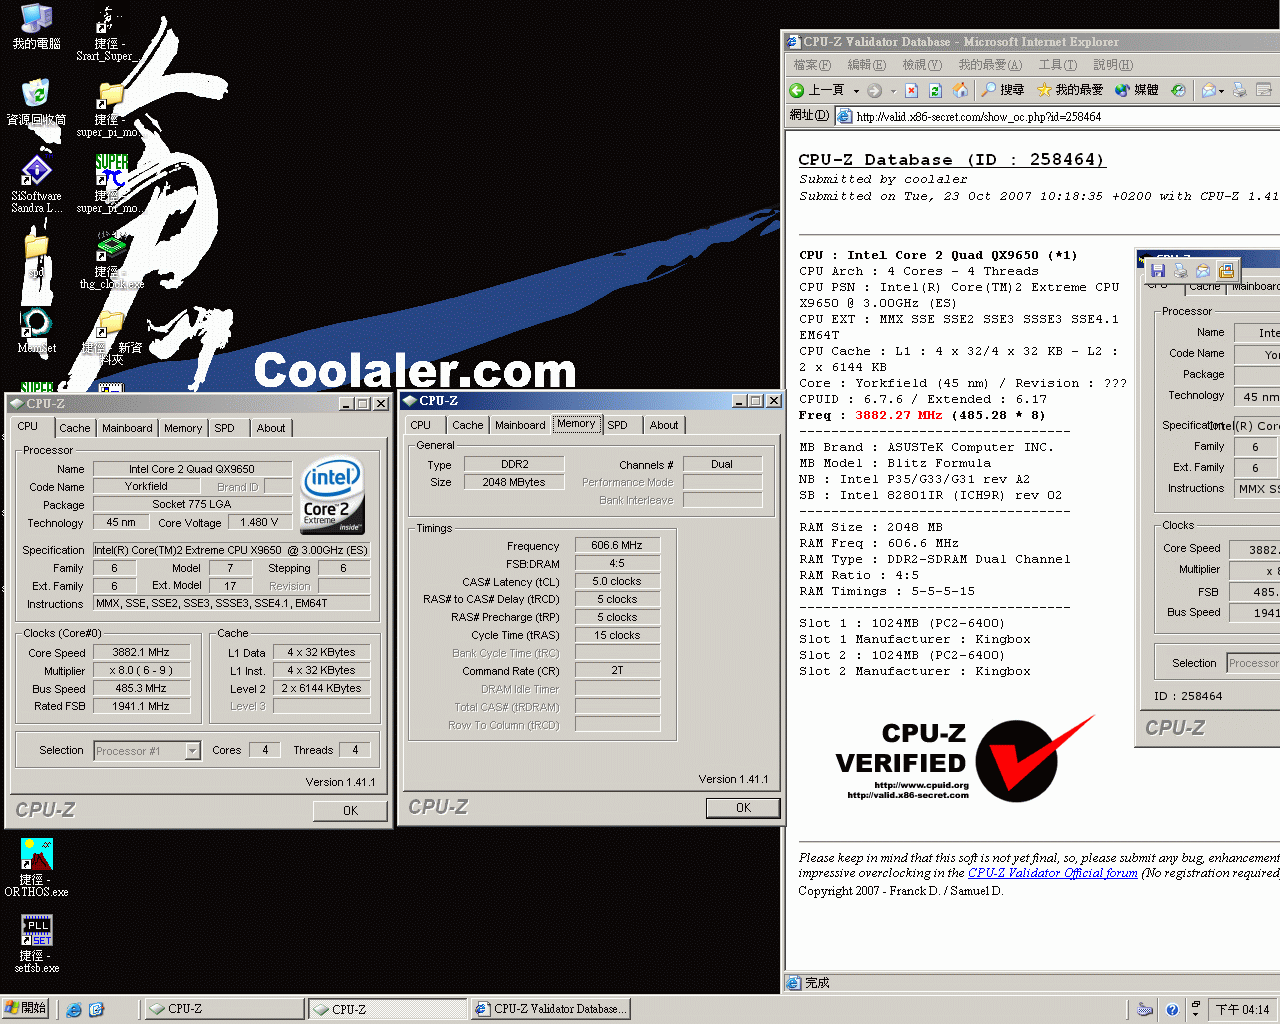Switch to CPU tab in middle CPU-Z window
The image size is (1280, 1024).
[x=421, y=425]
